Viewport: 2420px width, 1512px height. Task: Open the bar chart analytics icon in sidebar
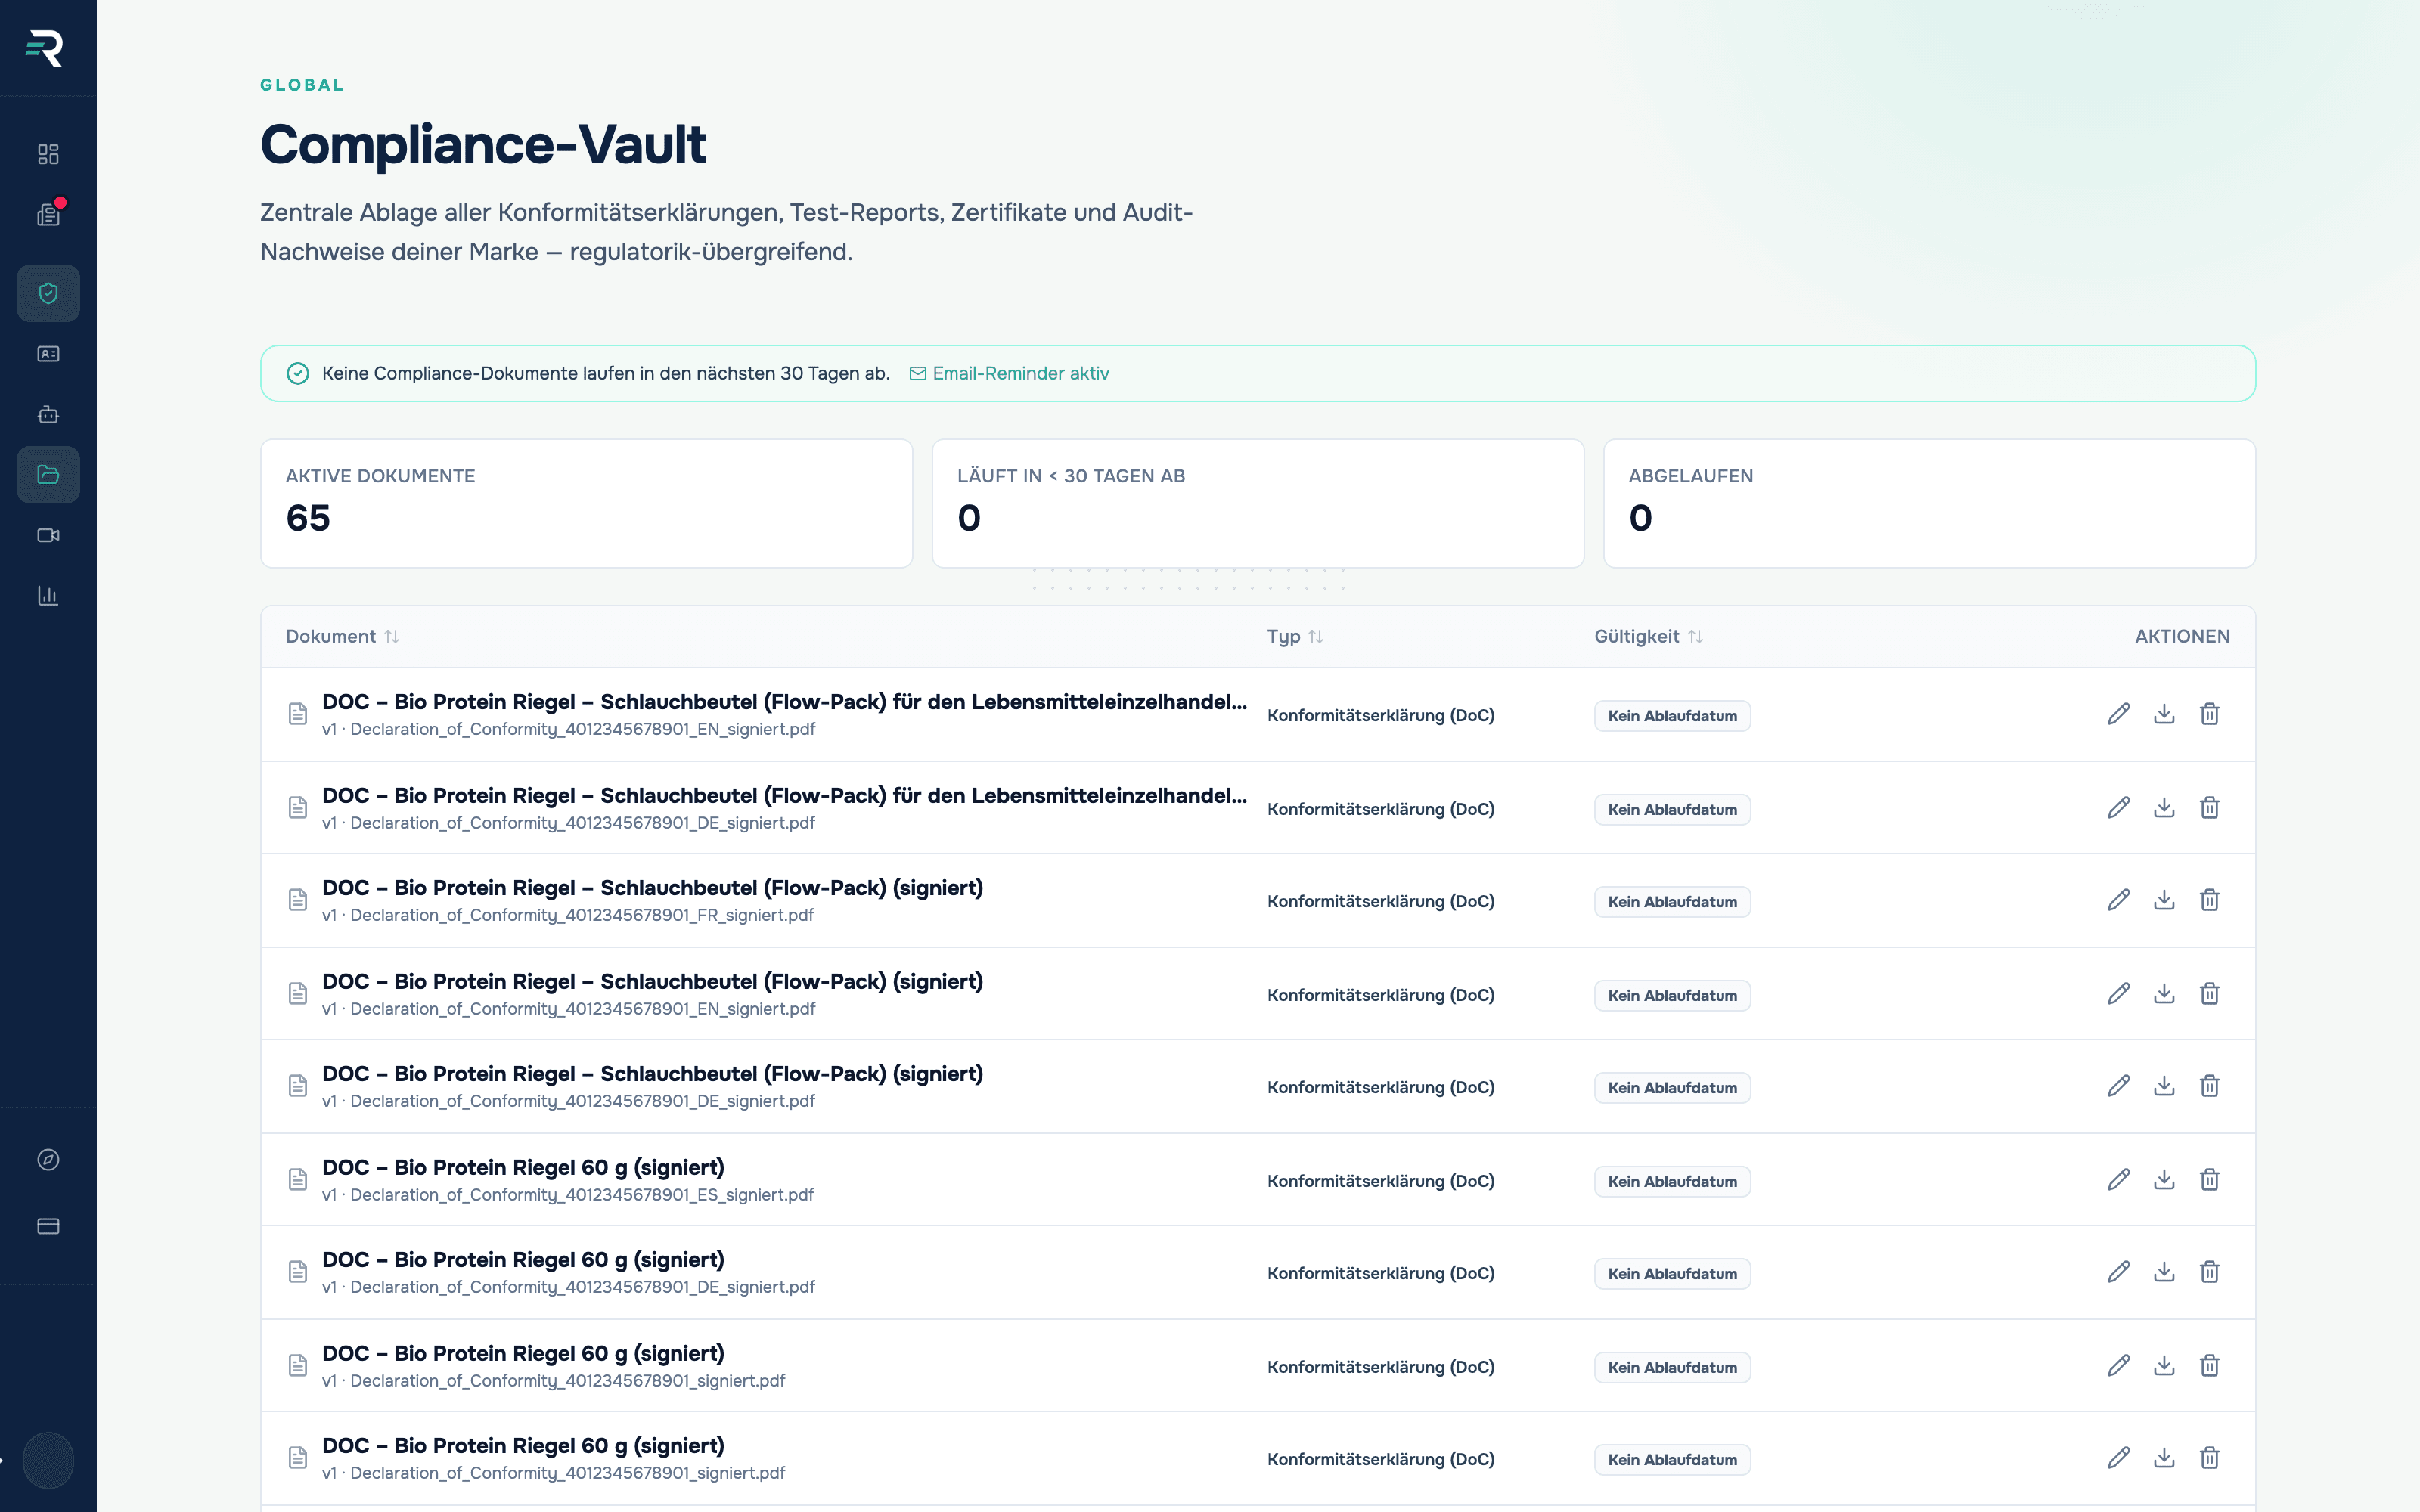(48, 595)
